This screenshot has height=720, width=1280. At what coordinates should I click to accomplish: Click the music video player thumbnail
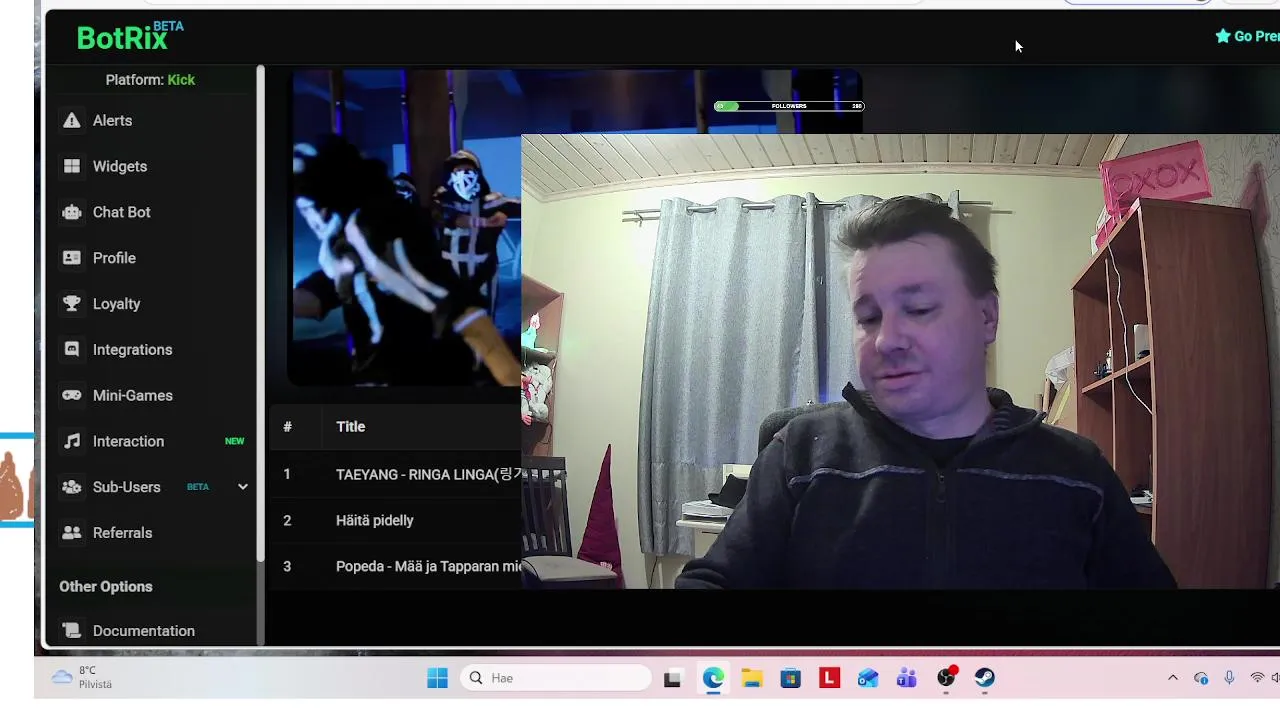[406, 228]
